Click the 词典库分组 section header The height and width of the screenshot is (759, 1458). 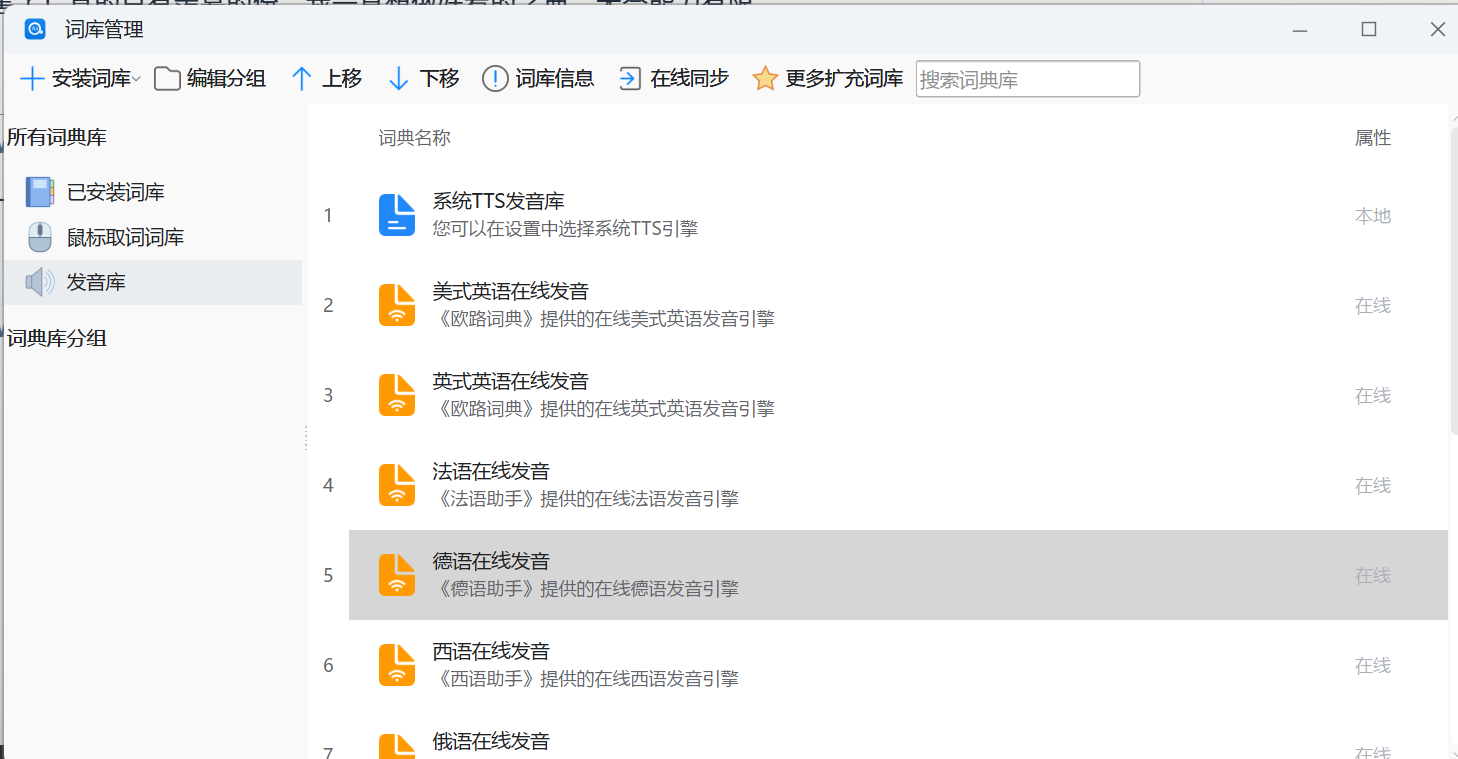tap(57, 338)
